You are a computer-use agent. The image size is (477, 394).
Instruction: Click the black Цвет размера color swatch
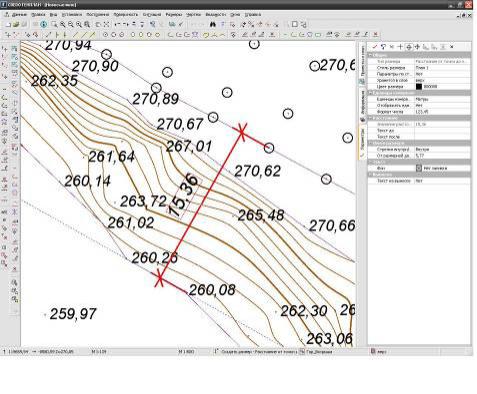pos(419,87)
